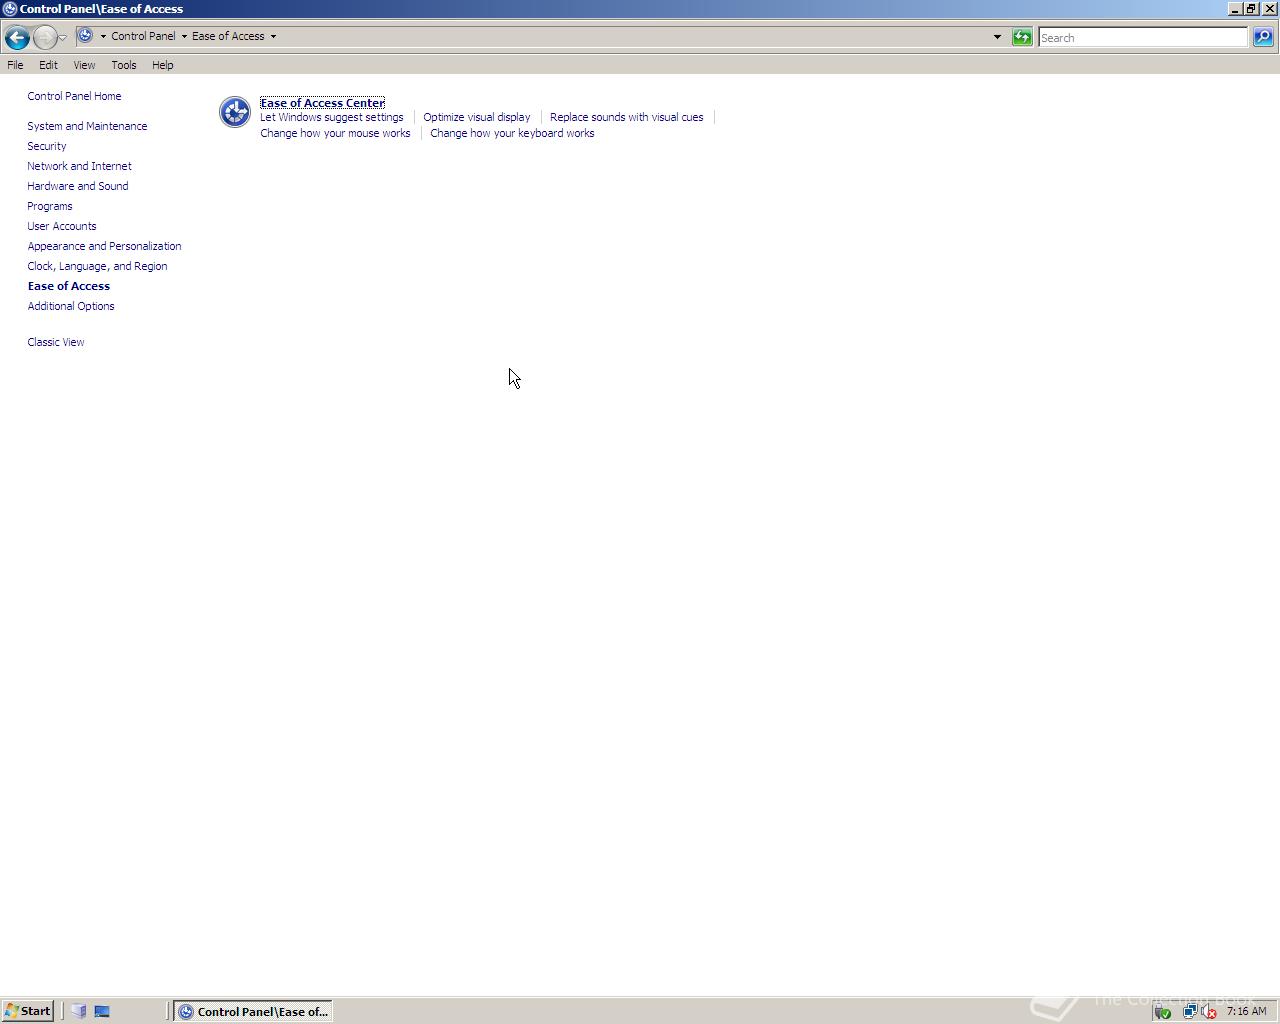Image resolution: width=1280 pixels, height=1024 pixels.
Task: Open User Accounts category
Action: click(62, 226)
